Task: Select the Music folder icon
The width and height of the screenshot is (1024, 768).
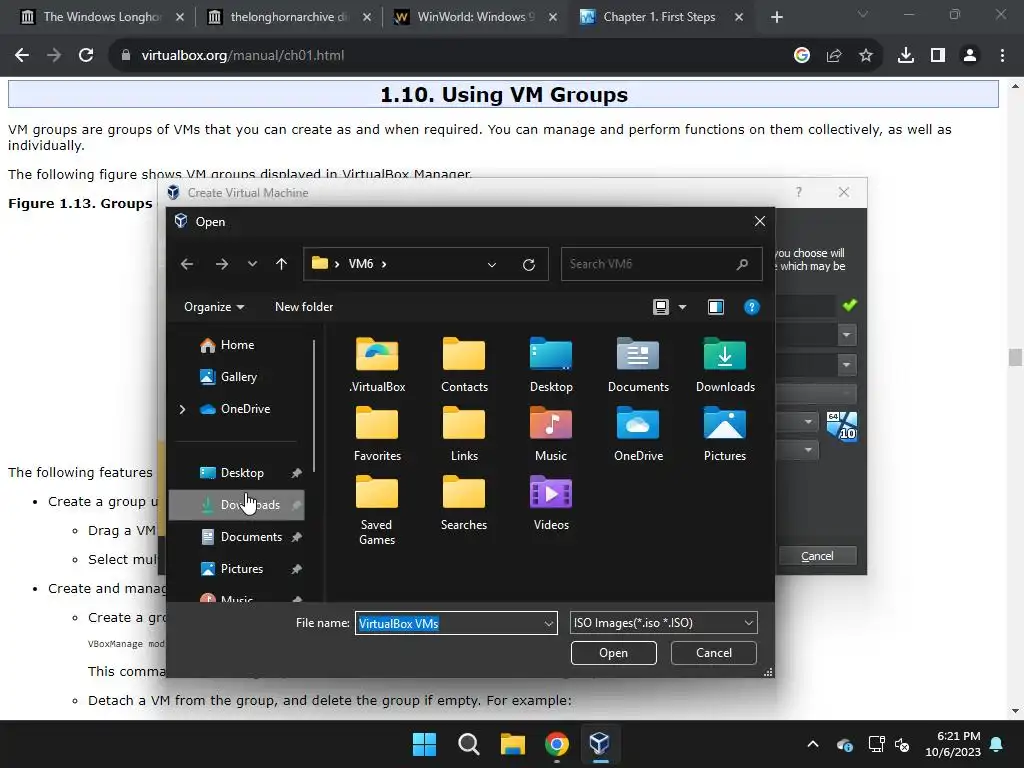Action: (551, 424)
